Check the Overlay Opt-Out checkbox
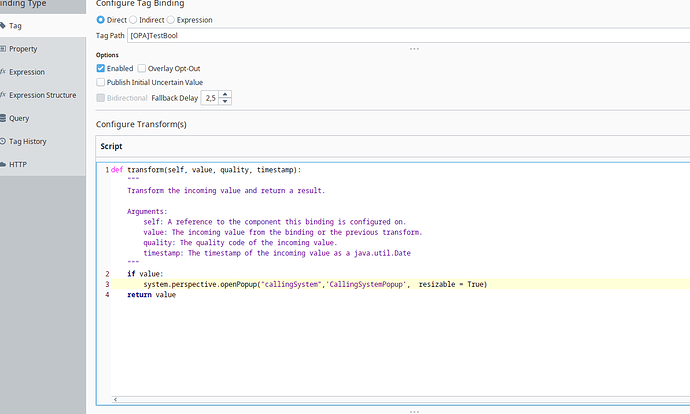Viewport: 690px width, 414px height. [142, 68]
